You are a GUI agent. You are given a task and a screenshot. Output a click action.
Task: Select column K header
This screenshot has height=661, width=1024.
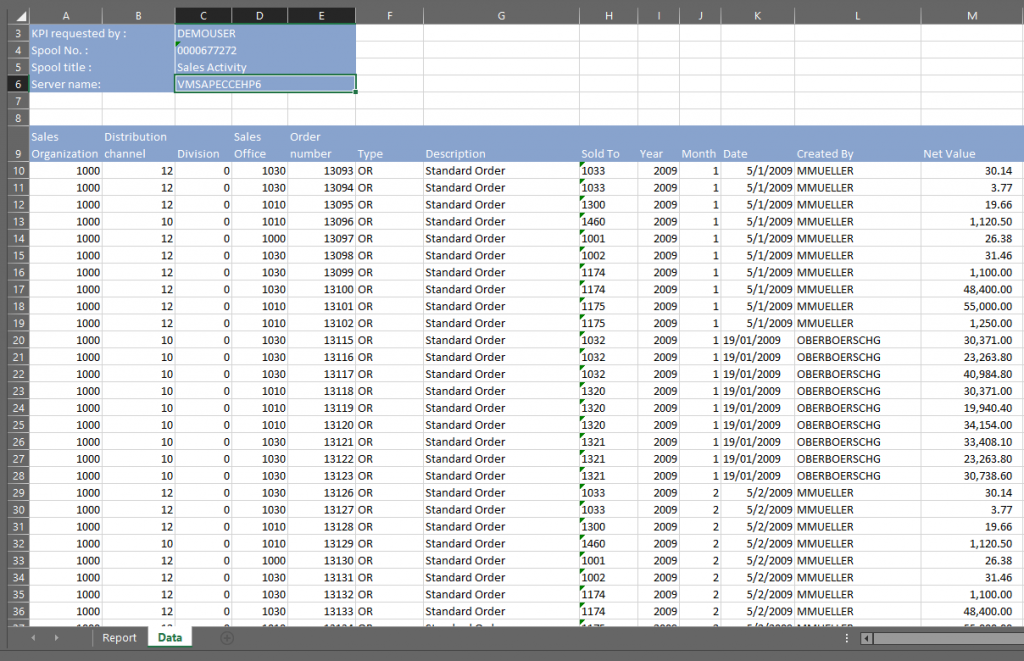click(758, 16)
